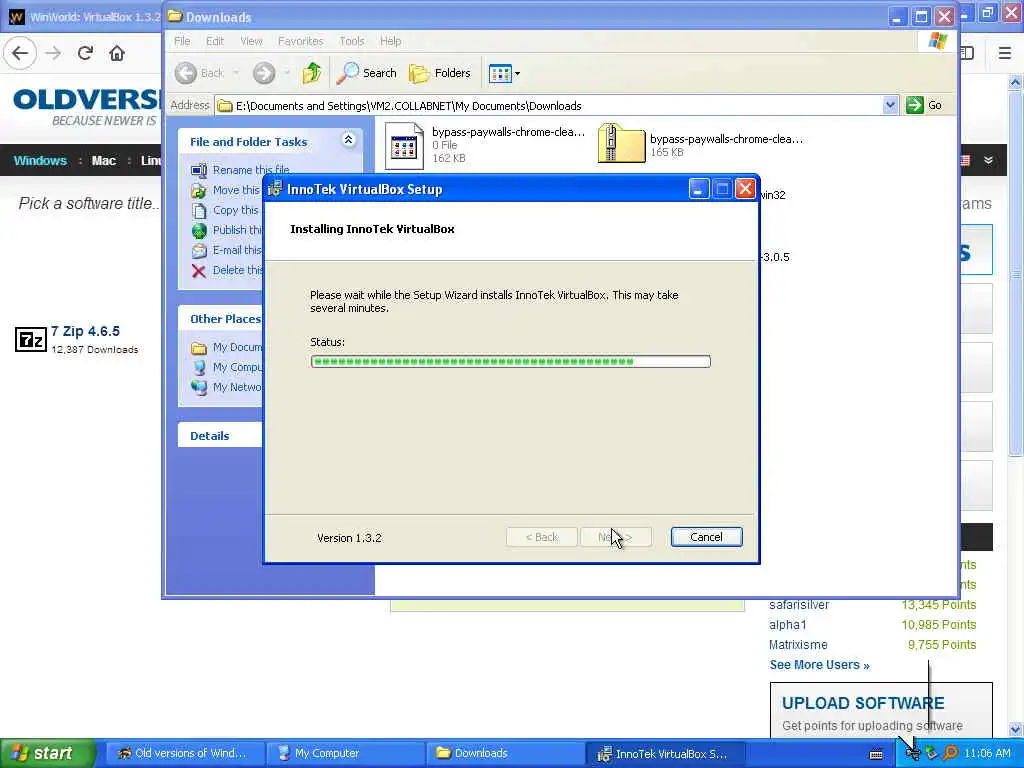Image resolution: width=1024 pixels, height=768 pixels.
Task: Open My Network Places under Other Places
Action: [x=236, y=387]
